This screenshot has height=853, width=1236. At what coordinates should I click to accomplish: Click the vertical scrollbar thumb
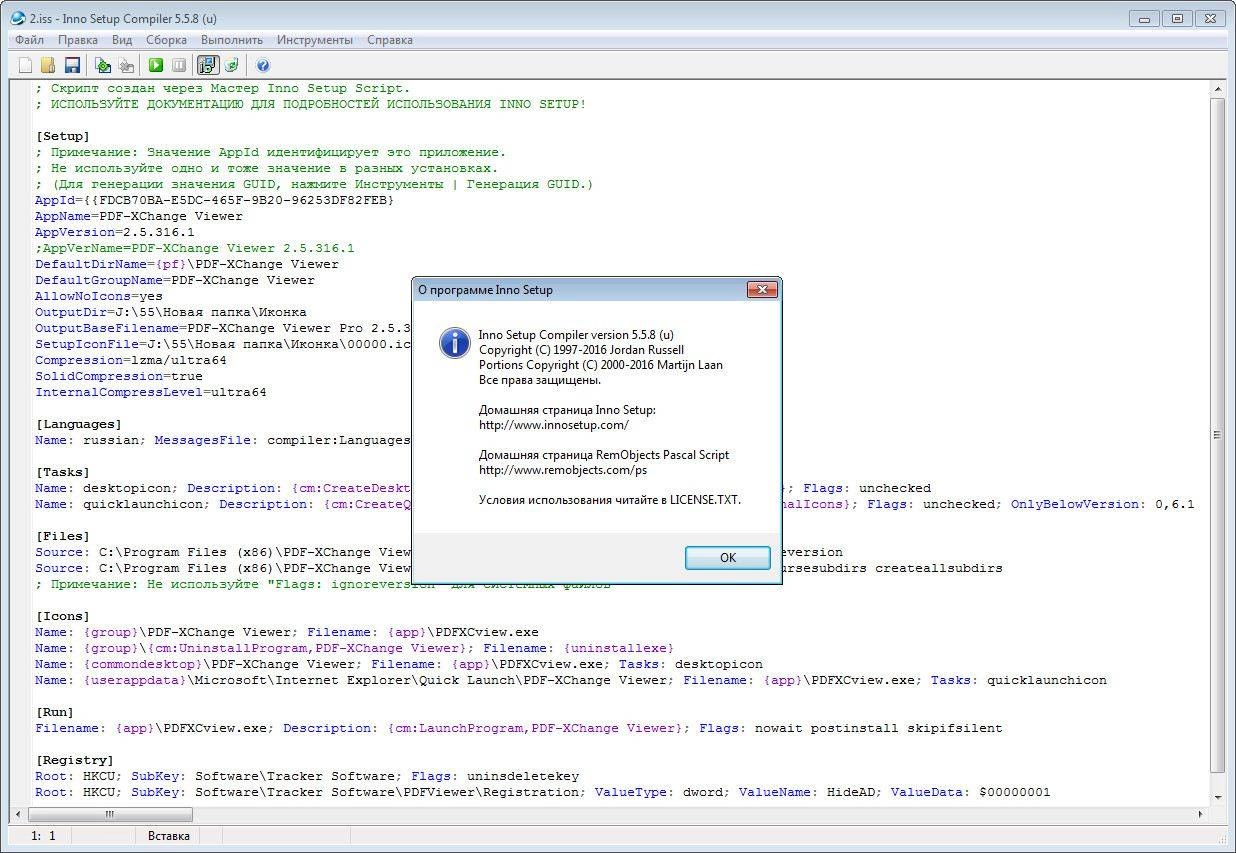pos(1217,436)
